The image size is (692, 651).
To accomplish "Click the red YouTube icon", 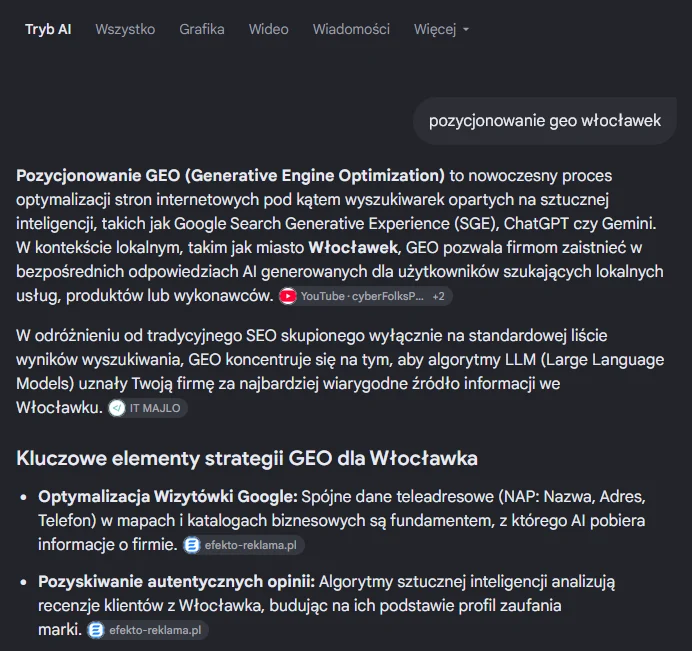I will 288,296.
